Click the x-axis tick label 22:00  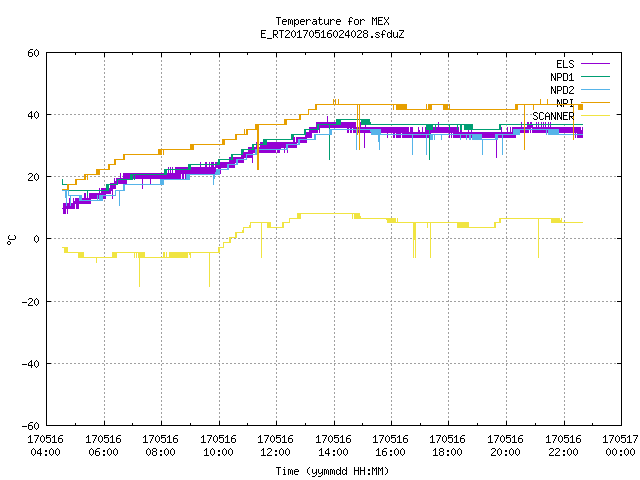coord(564,453)
